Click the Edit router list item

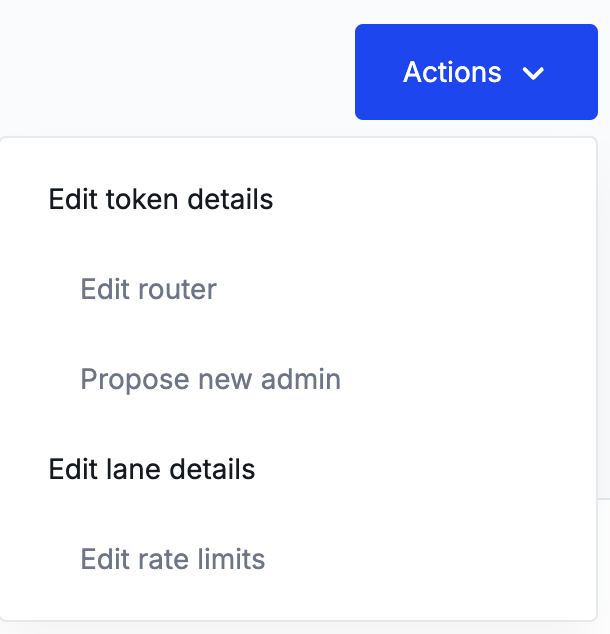149,290
